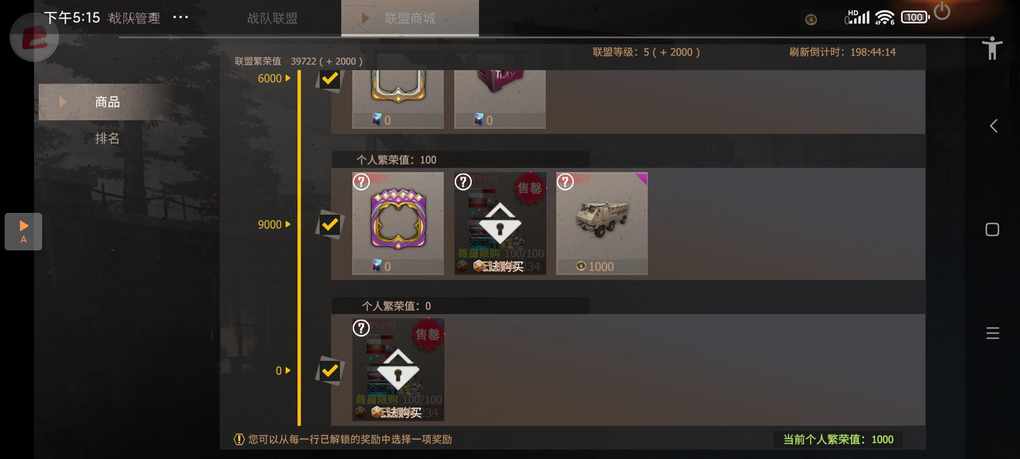Screen dimensions: 1020x459
Task: Toggle the 9000 tier checkbox
Action: pyautogui.click(x=330, y=224)
